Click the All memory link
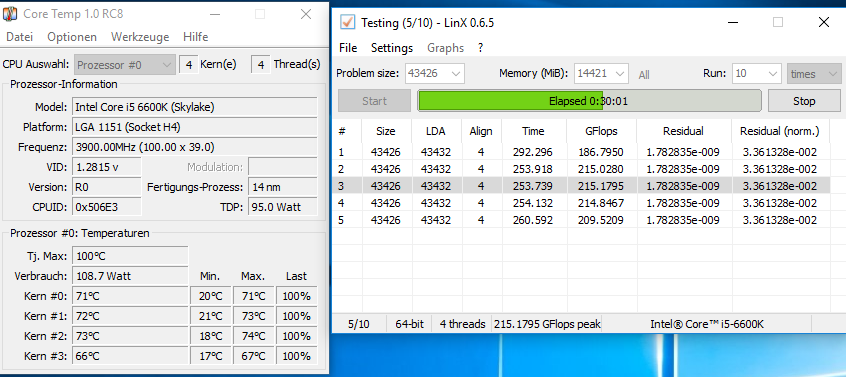Image resolution: width=846 pixels, height=377 pixels. [x=644, y=75]
